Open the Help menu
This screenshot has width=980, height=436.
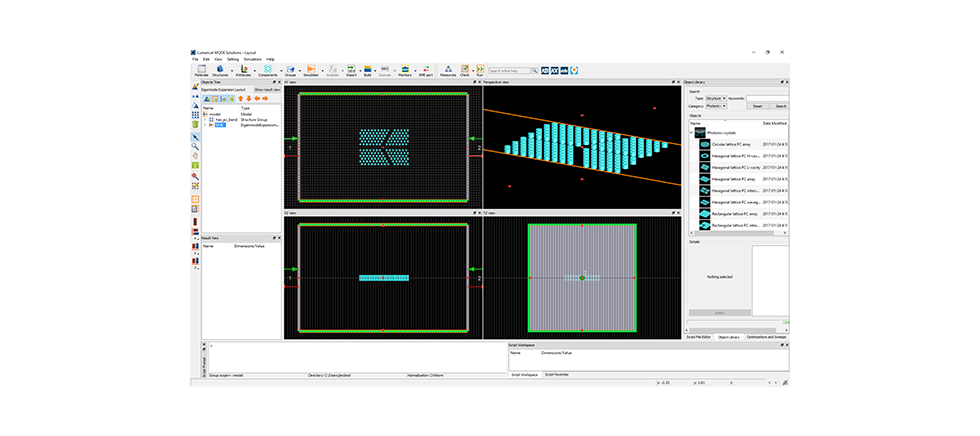(270, 59)
